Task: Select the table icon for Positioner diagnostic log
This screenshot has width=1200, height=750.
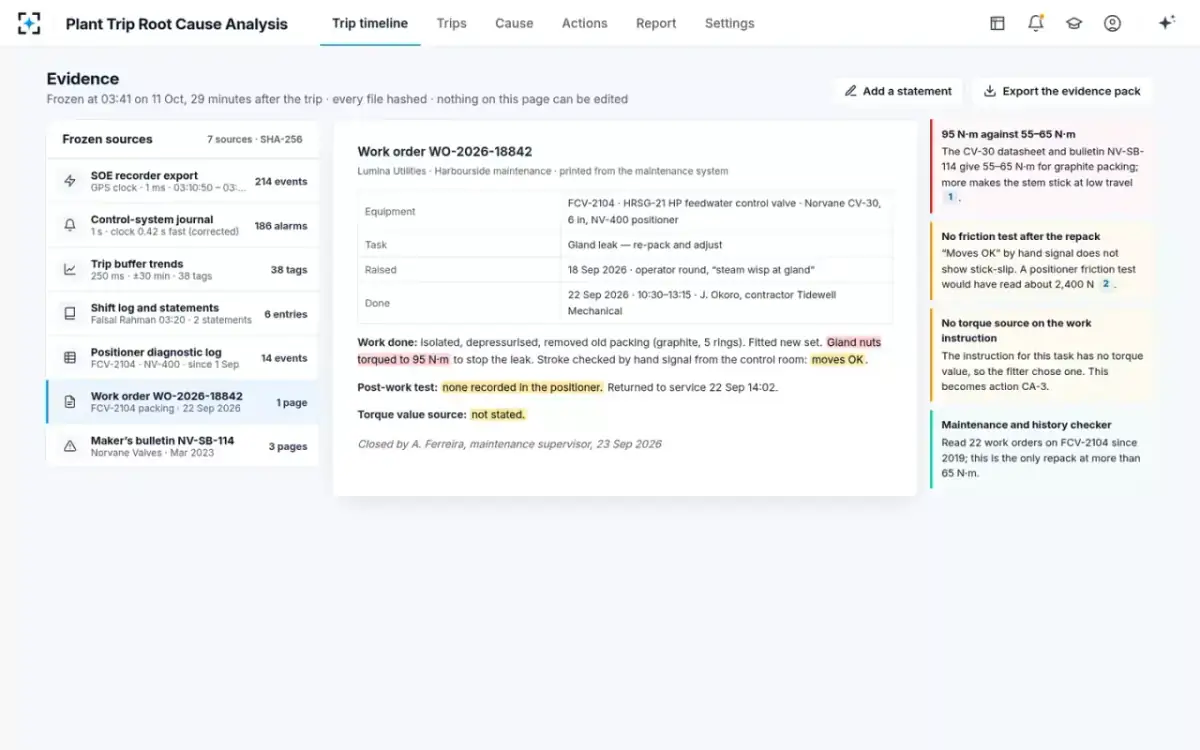Action: point(70,357)
